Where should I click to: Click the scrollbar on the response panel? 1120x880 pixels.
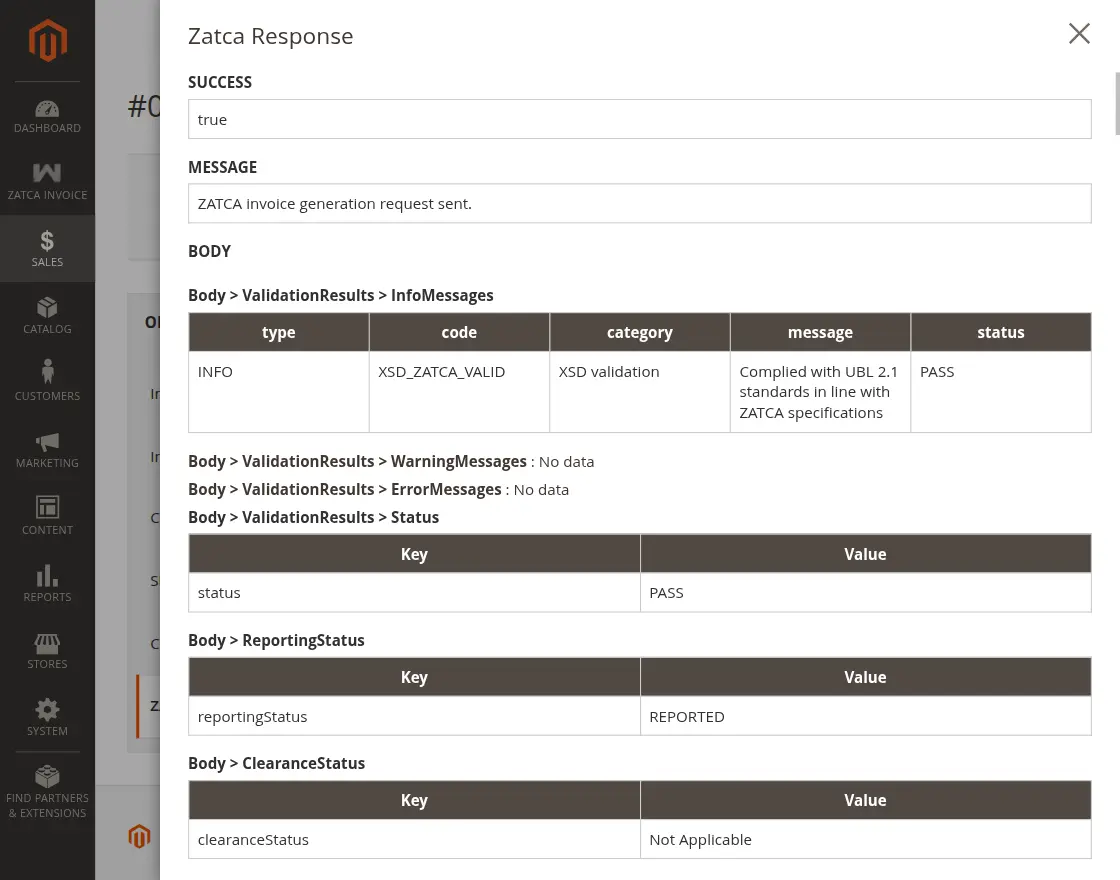tap(1117, 103)
